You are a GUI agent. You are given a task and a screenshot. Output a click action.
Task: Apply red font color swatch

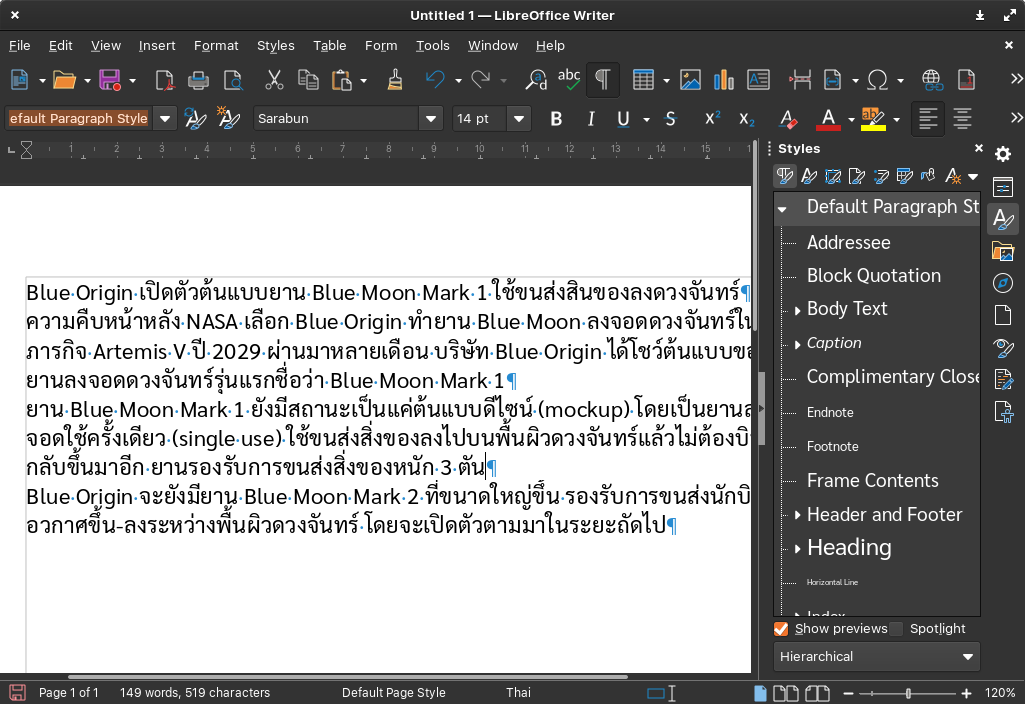[x=828, y=119]
